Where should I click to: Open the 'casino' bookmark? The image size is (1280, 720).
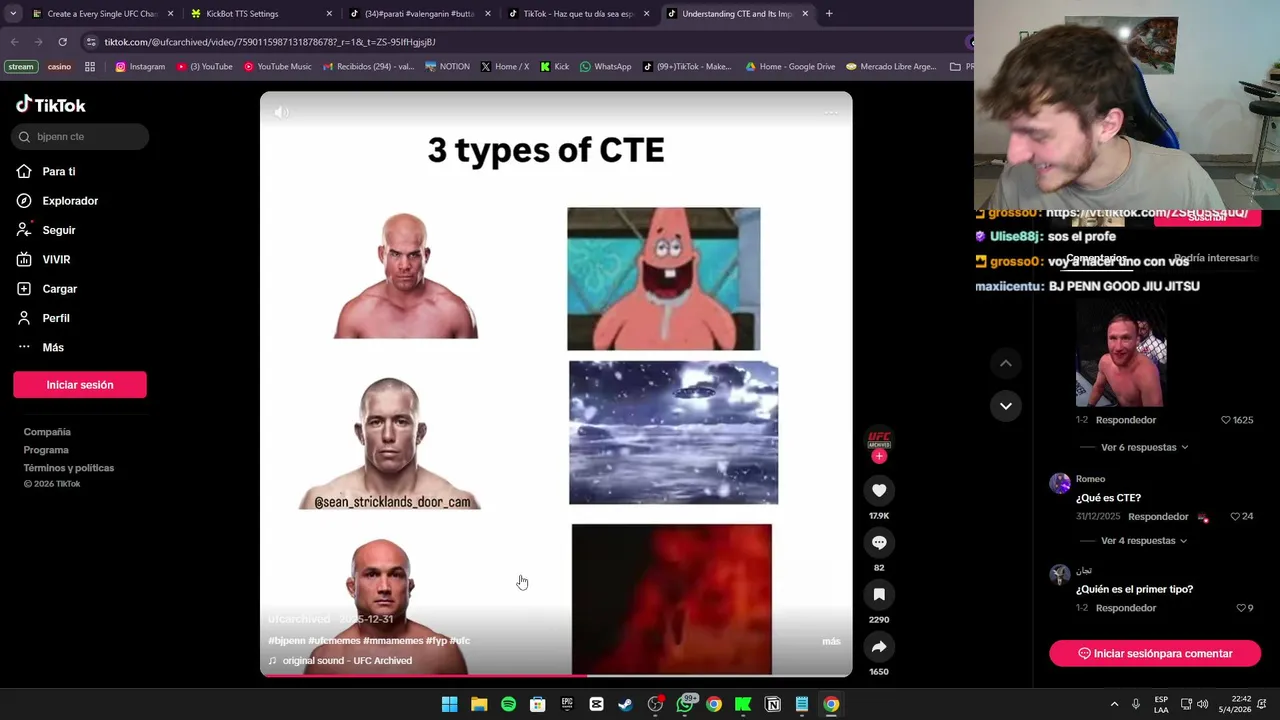pyautogui.click(x=59, y=67)
